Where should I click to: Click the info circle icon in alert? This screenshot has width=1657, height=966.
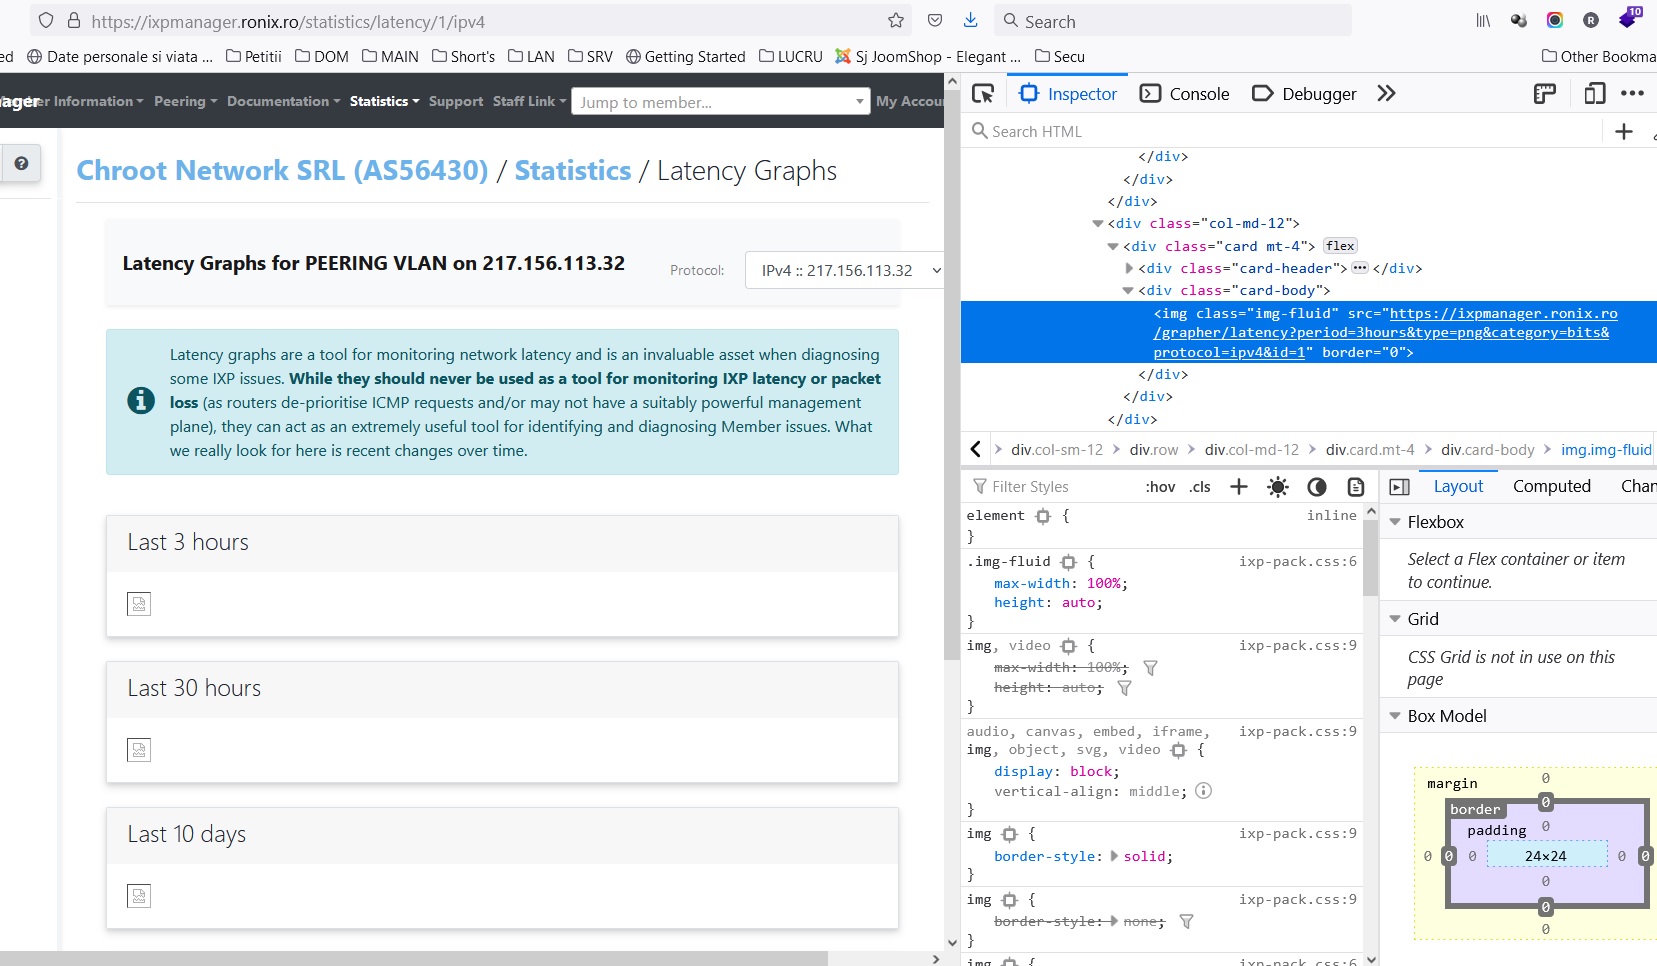pos(141,401)
